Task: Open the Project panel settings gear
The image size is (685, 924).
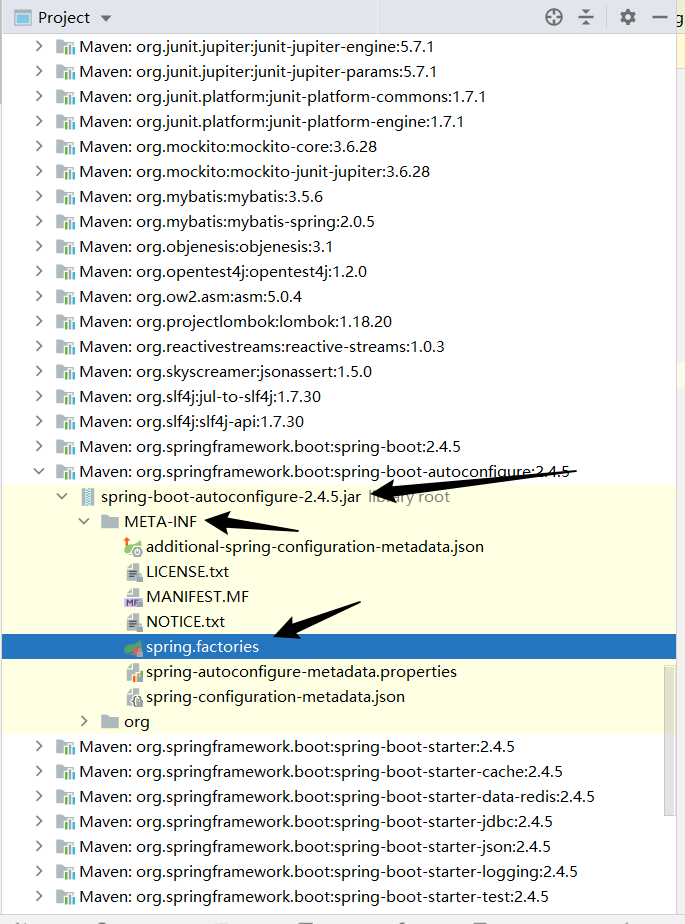Action: coord(628,17)
